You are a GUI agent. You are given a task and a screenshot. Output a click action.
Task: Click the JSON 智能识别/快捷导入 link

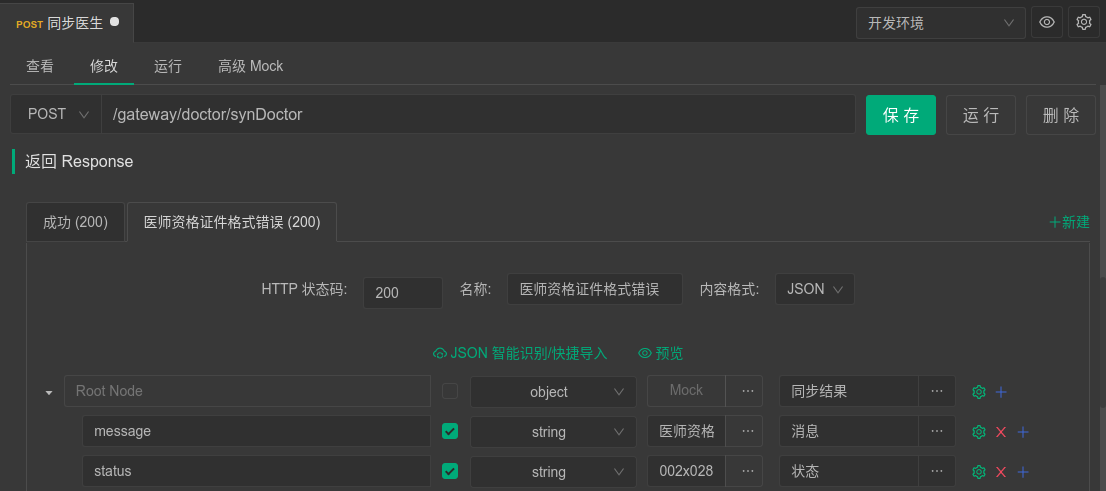tap(520, 353)
